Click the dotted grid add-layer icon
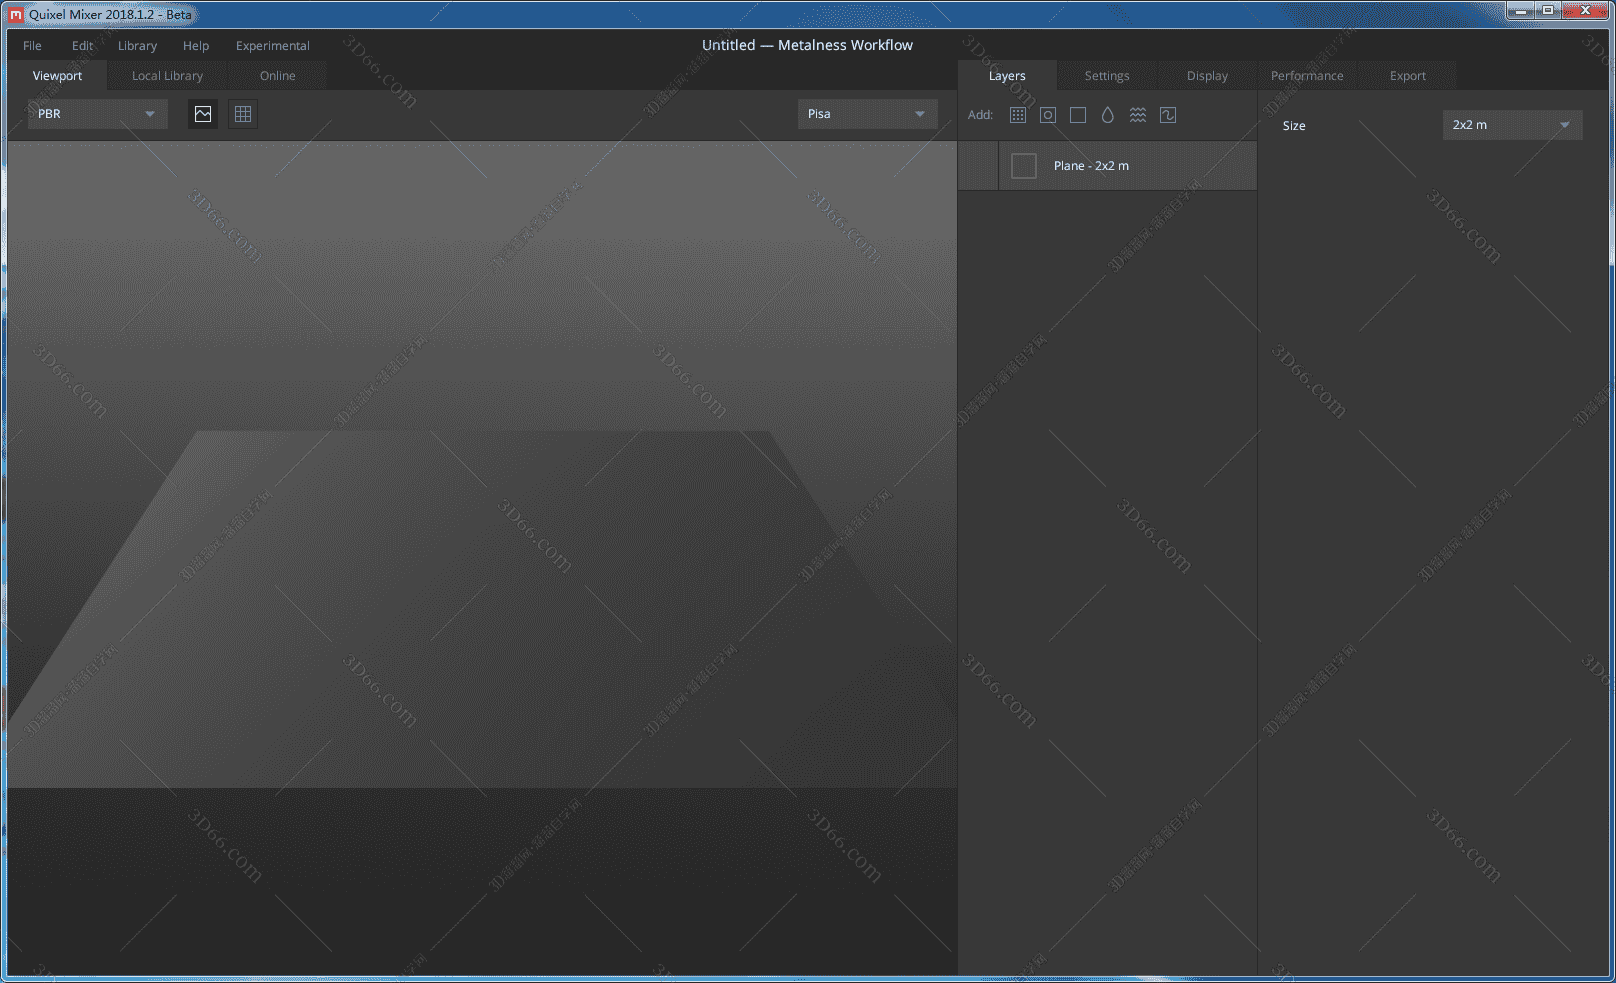1616x983 pixels. tap(1018, 115)
